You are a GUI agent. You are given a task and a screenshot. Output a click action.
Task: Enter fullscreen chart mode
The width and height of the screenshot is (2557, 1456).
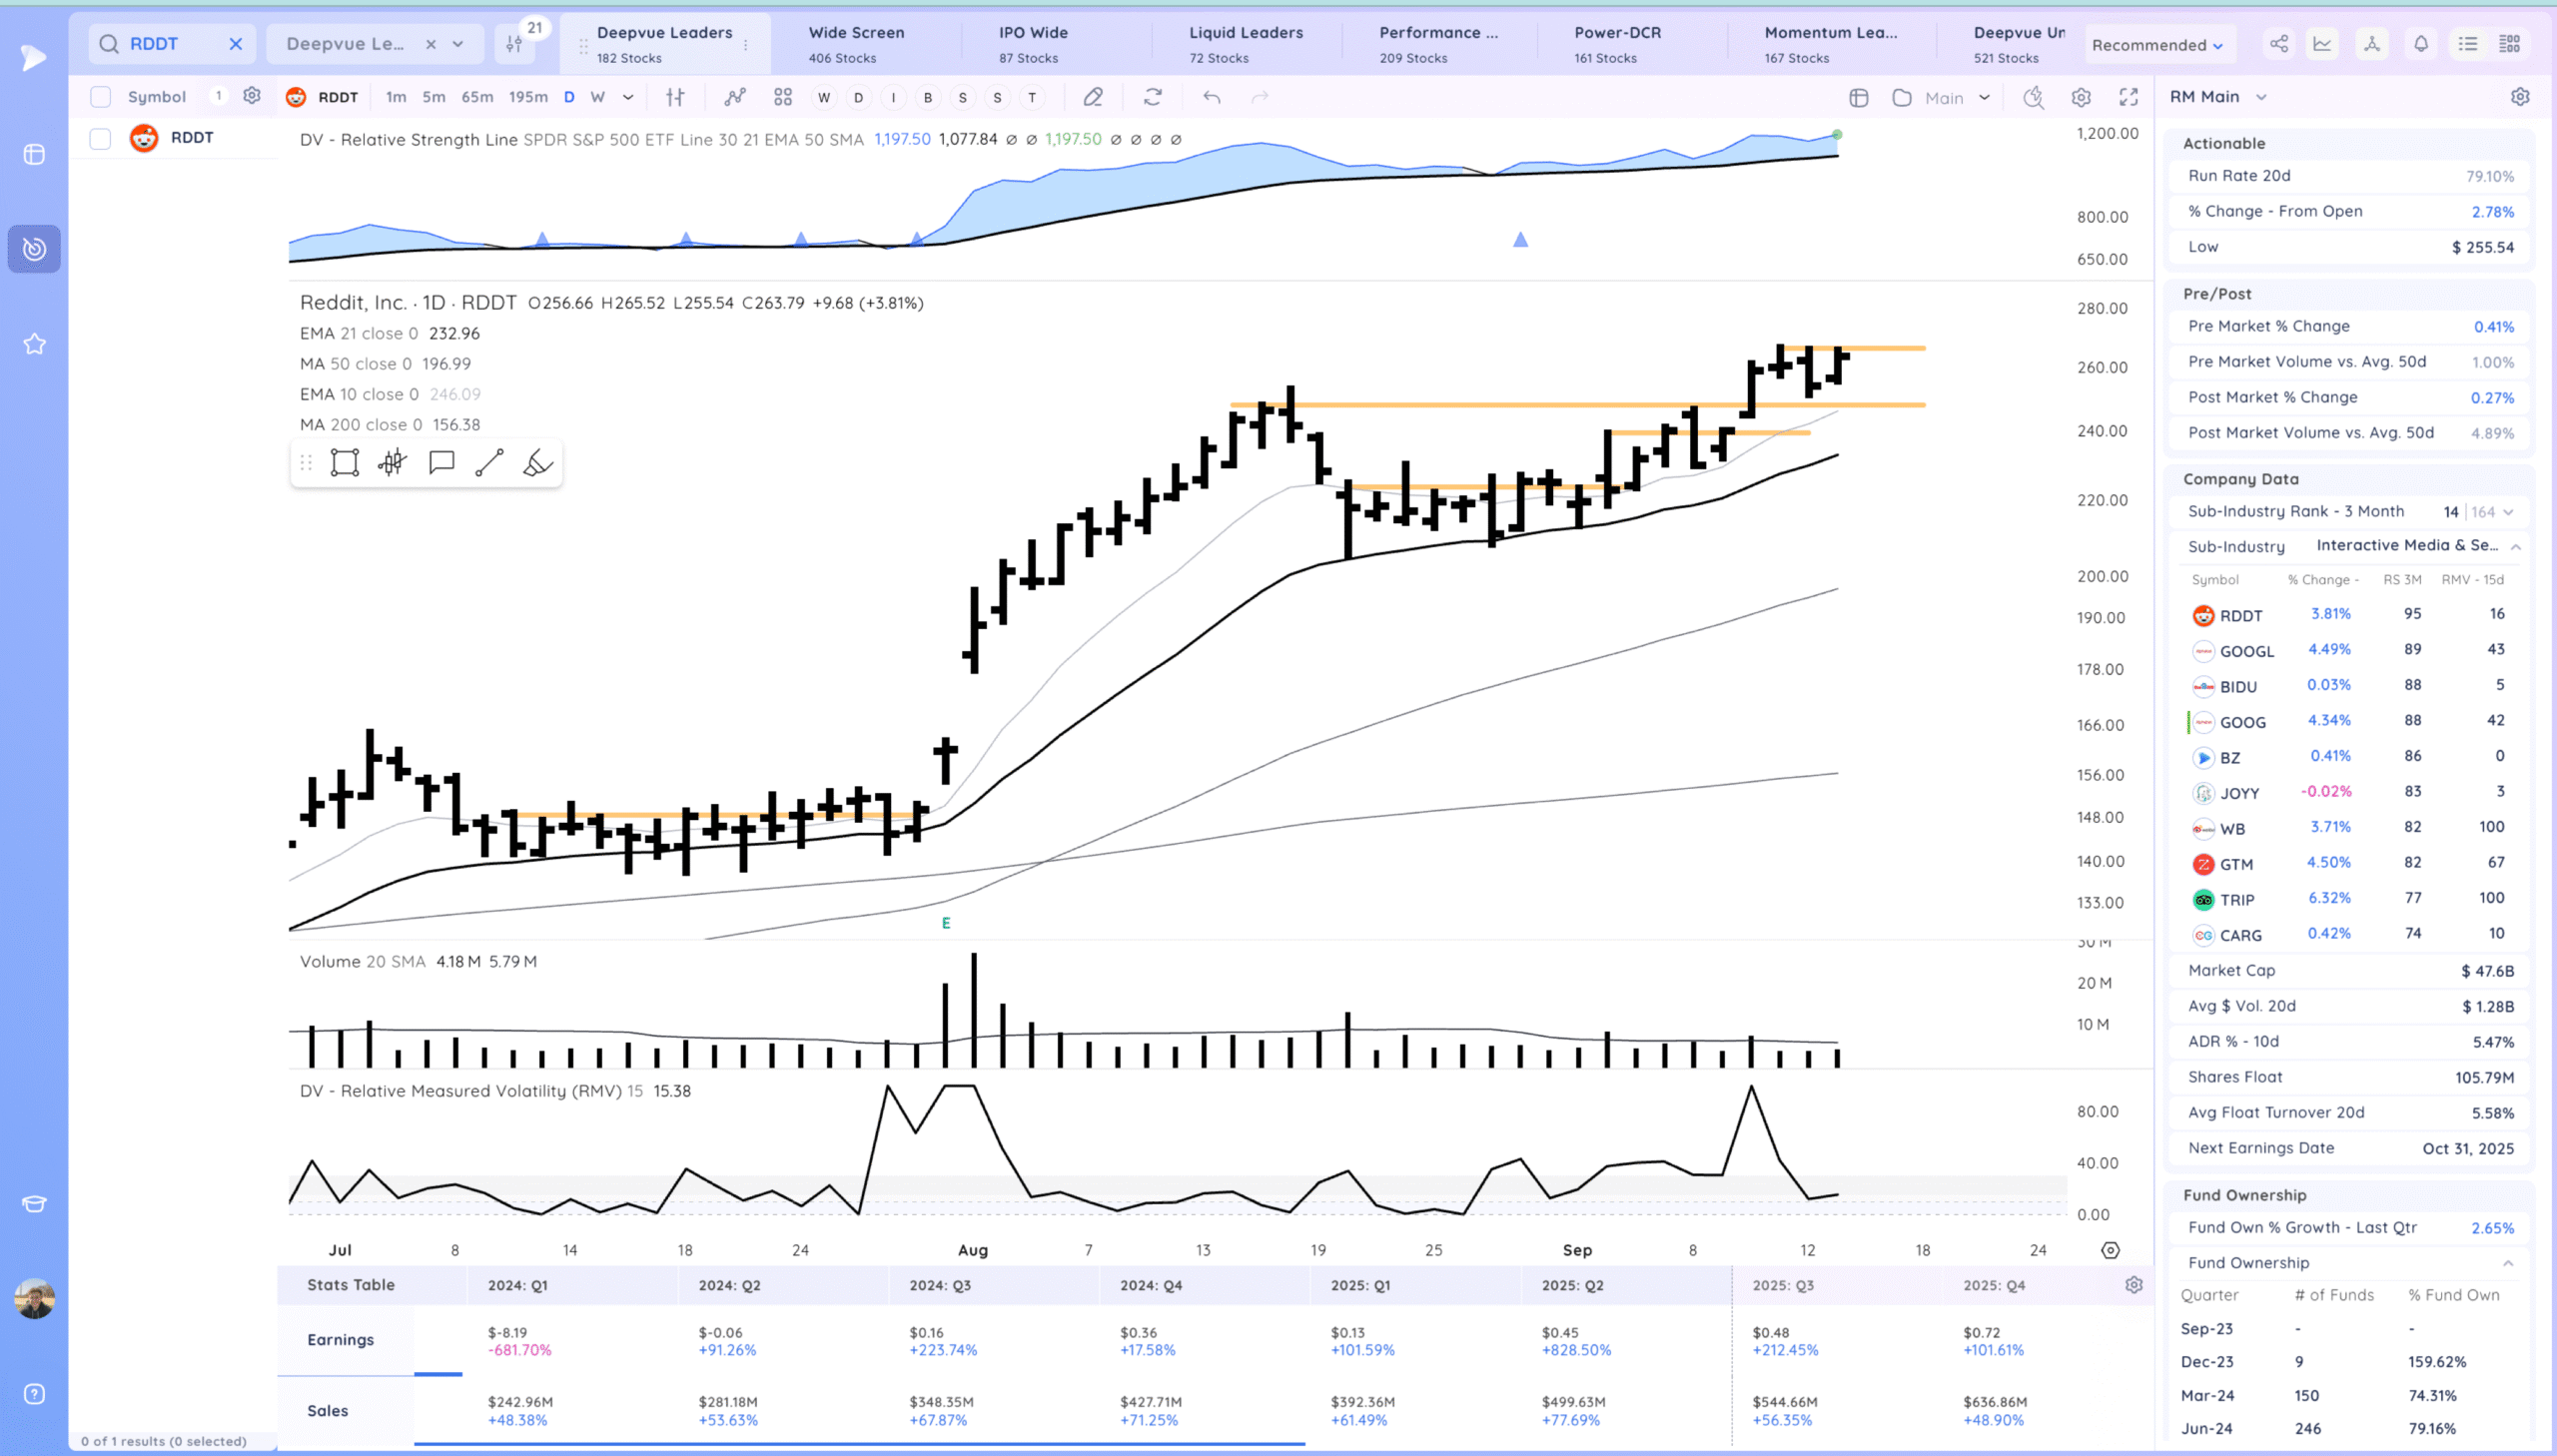click(x=2129, y=97)
